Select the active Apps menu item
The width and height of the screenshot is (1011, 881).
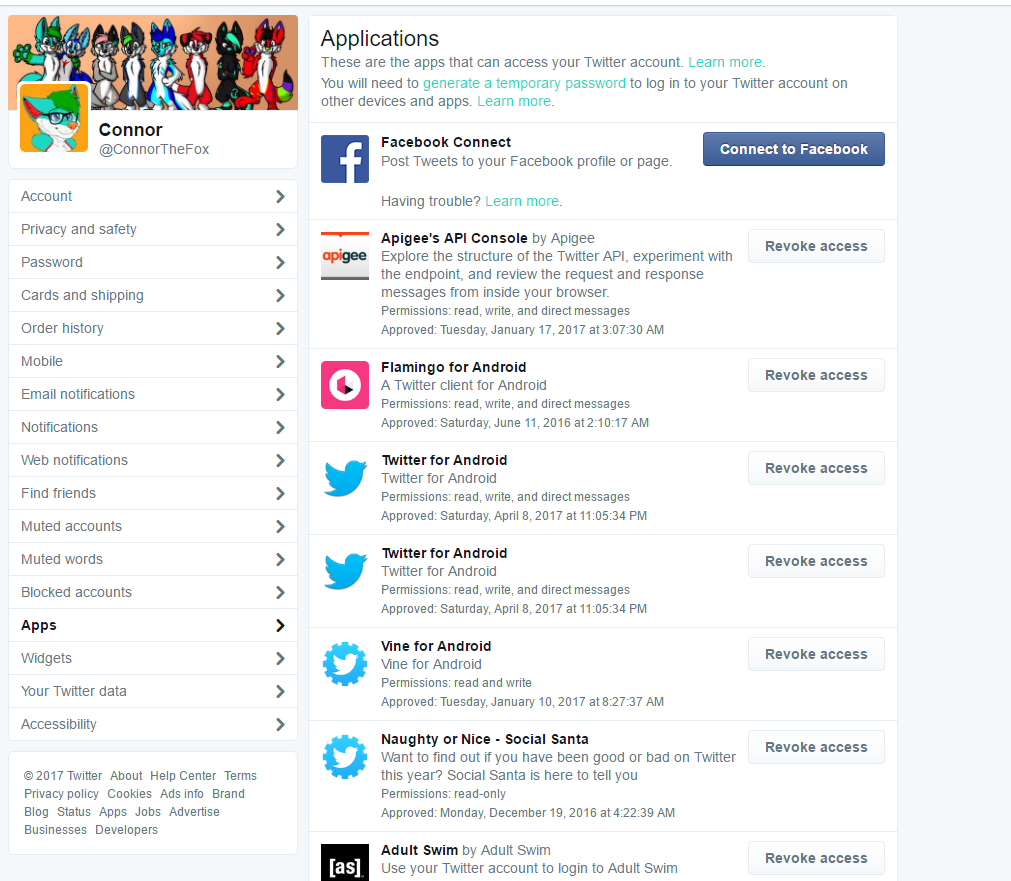coord(153,626)
